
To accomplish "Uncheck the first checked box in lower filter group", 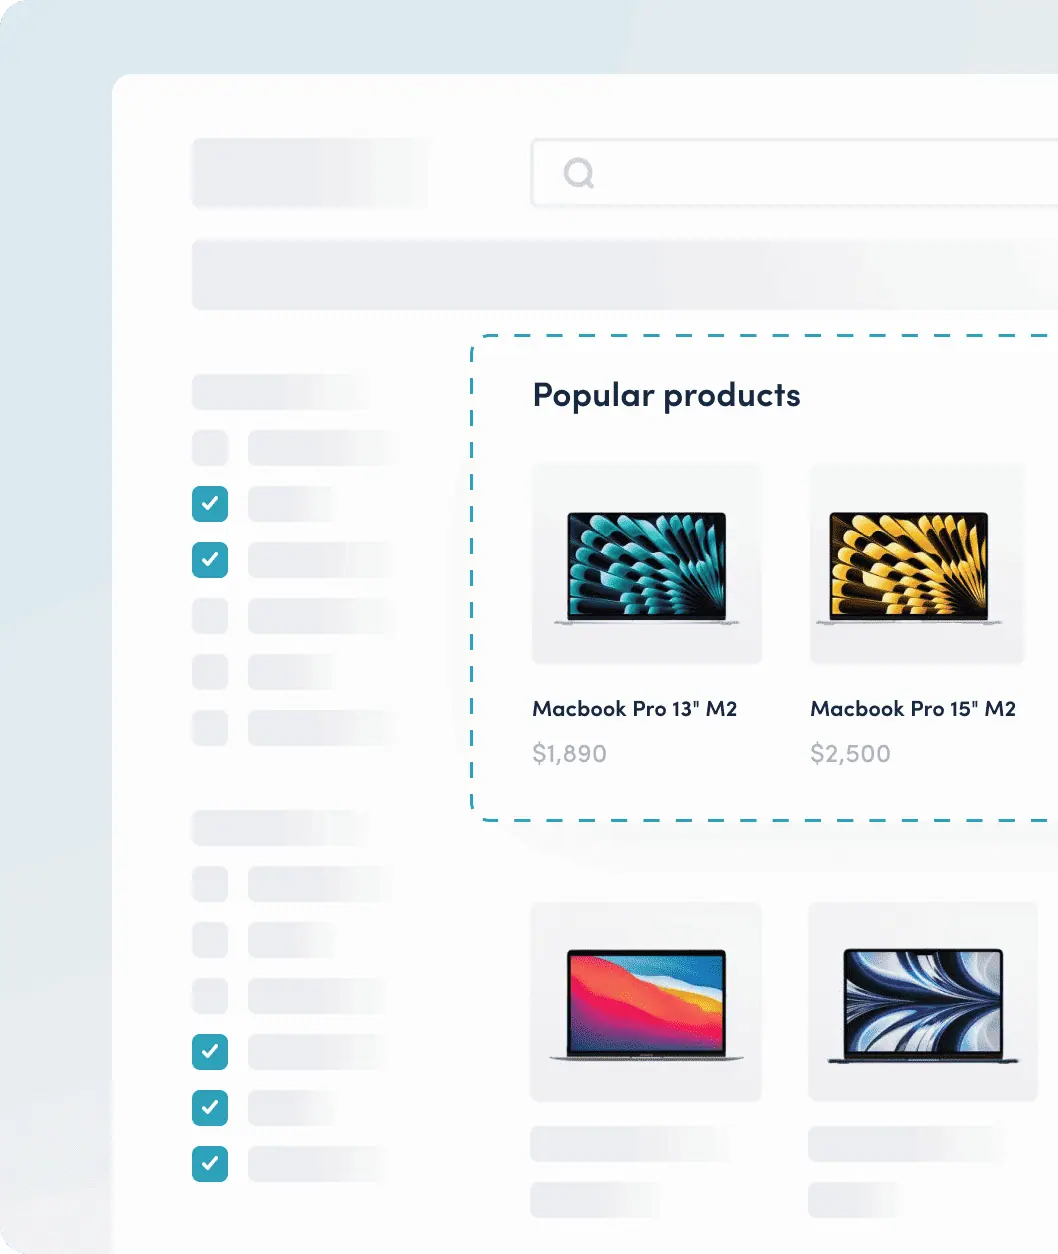I will coord(210,1052).
